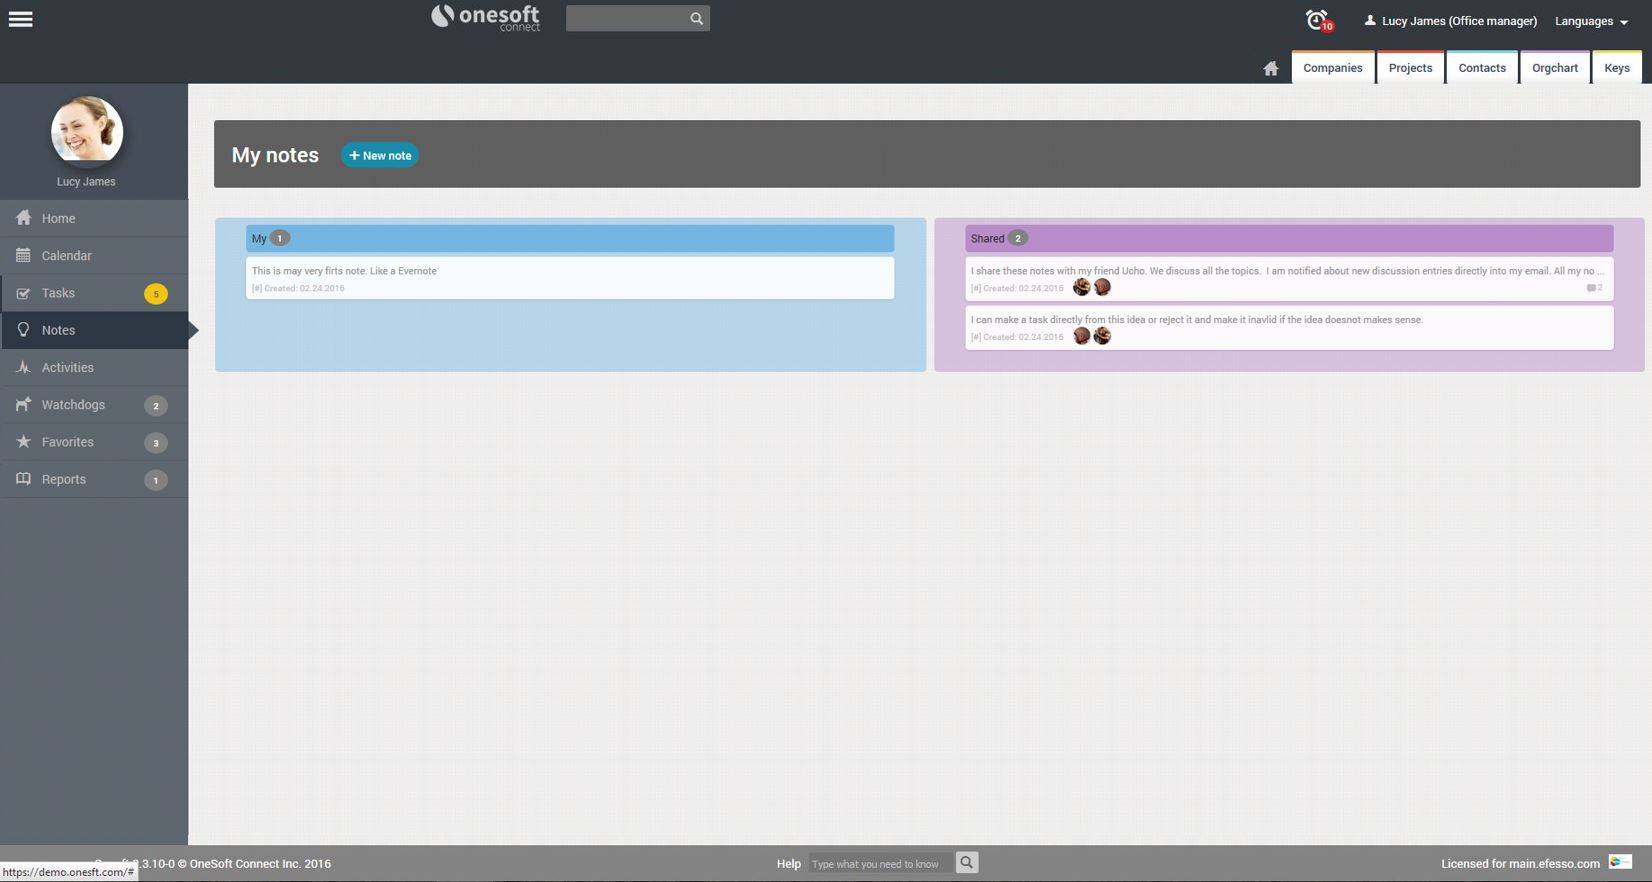Click the Tasks checkmark icon
This screenshot has width=1652, height=882.
(x=23, y=293)
